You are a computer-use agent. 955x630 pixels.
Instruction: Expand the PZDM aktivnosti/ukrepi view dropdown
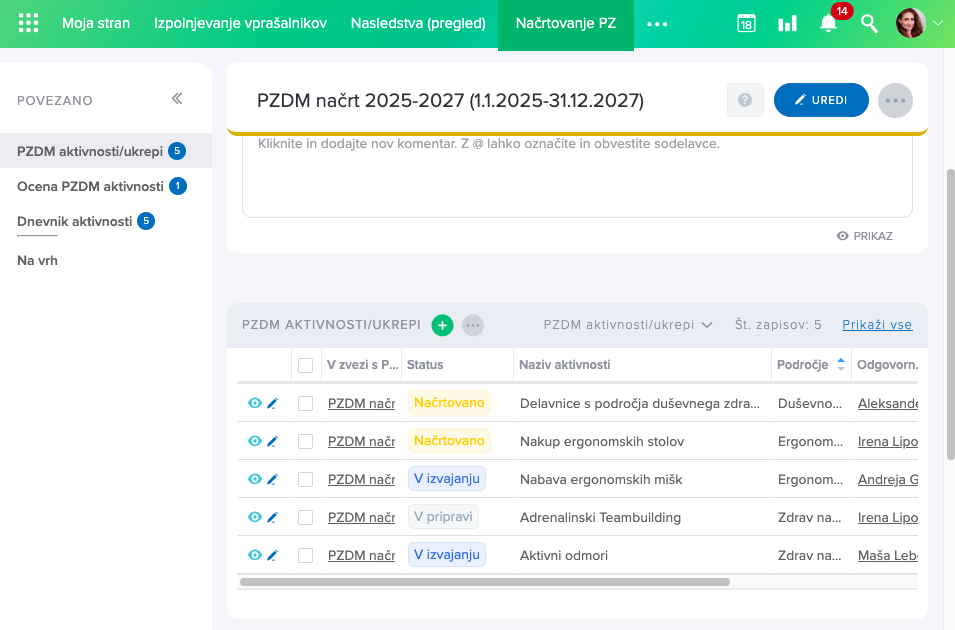pos(627,325)
